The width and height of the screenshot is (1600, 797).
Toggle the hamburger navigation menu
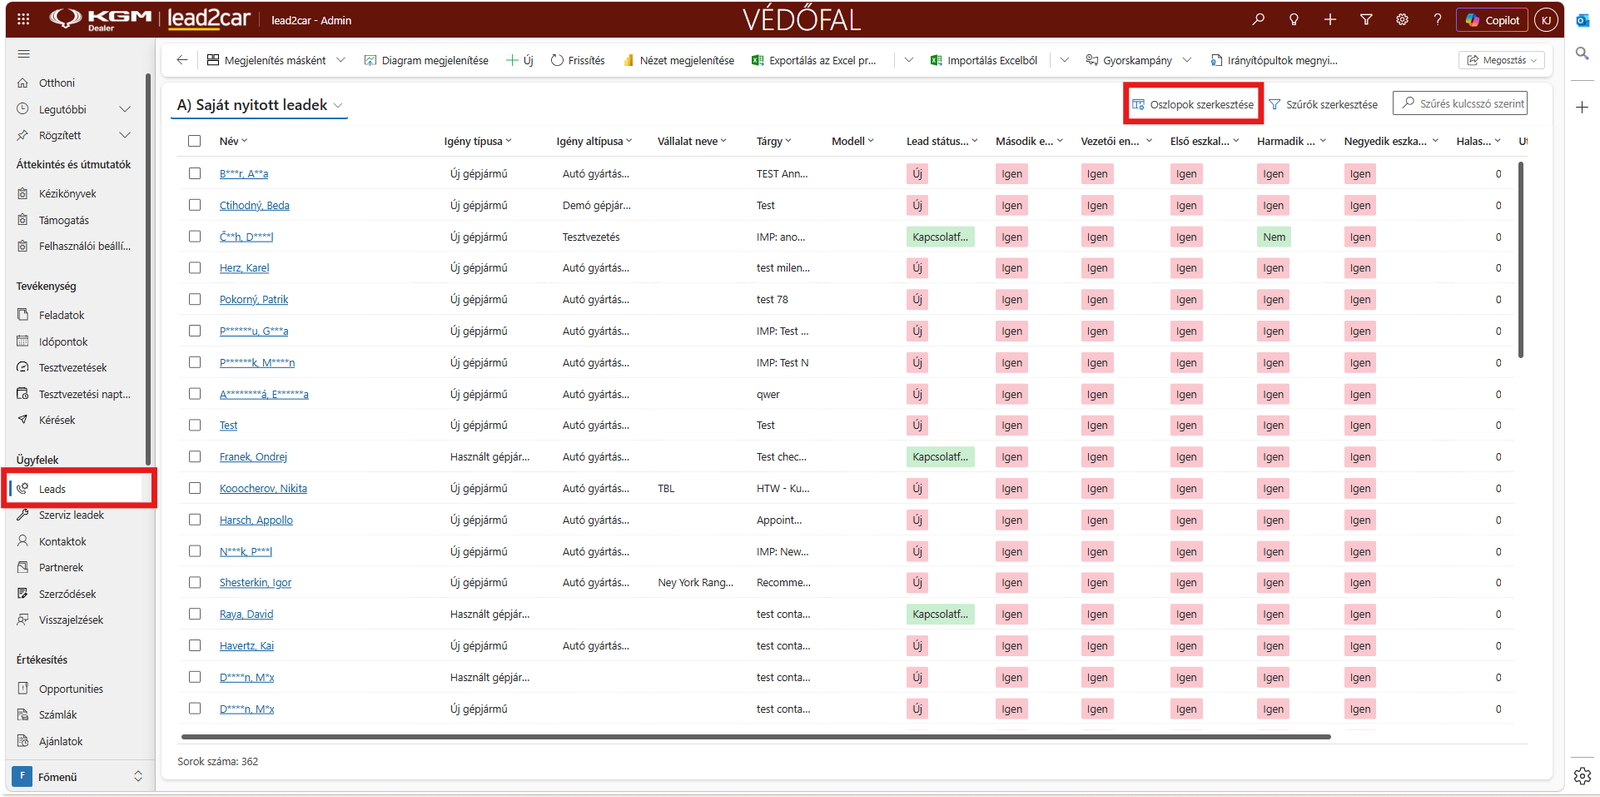24,54
